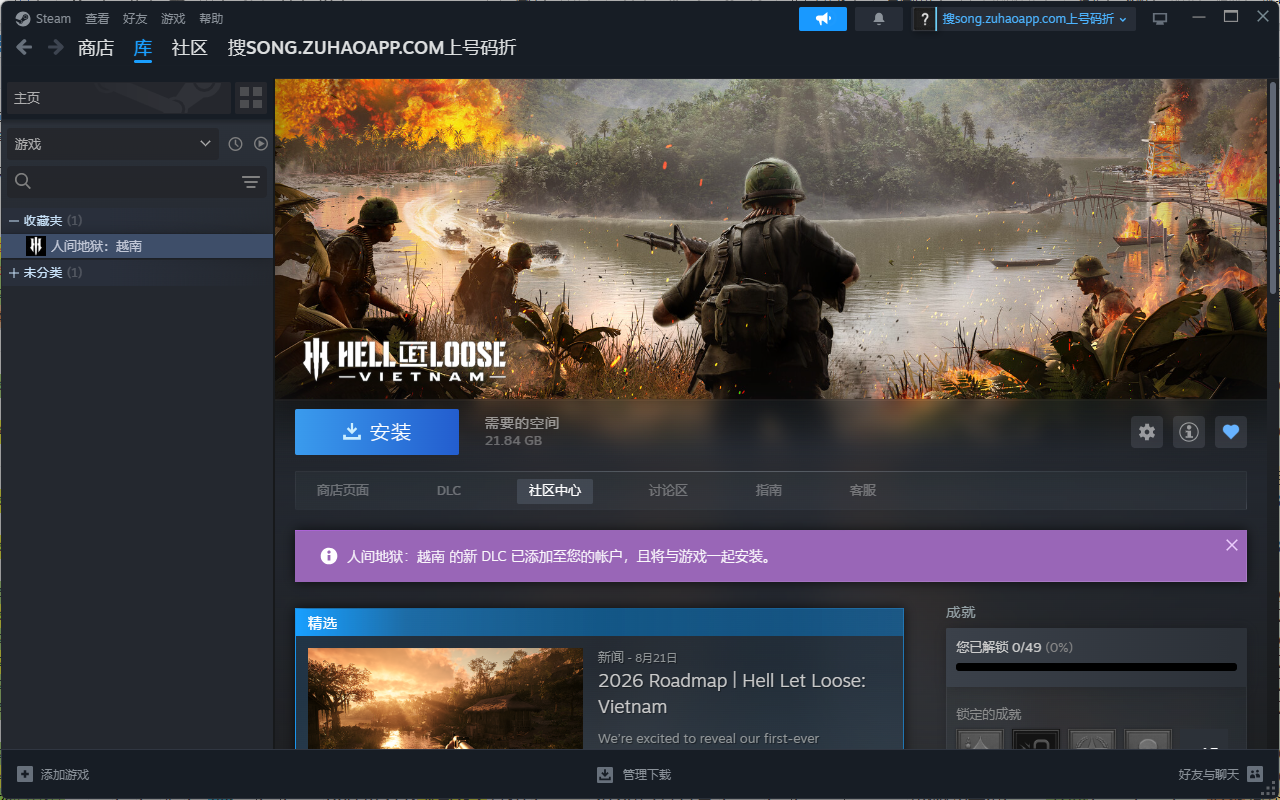
Task: Expand the account dropdown 搜song.zuhaoapp.com上号码折
Action: [x=1036, y=19]
